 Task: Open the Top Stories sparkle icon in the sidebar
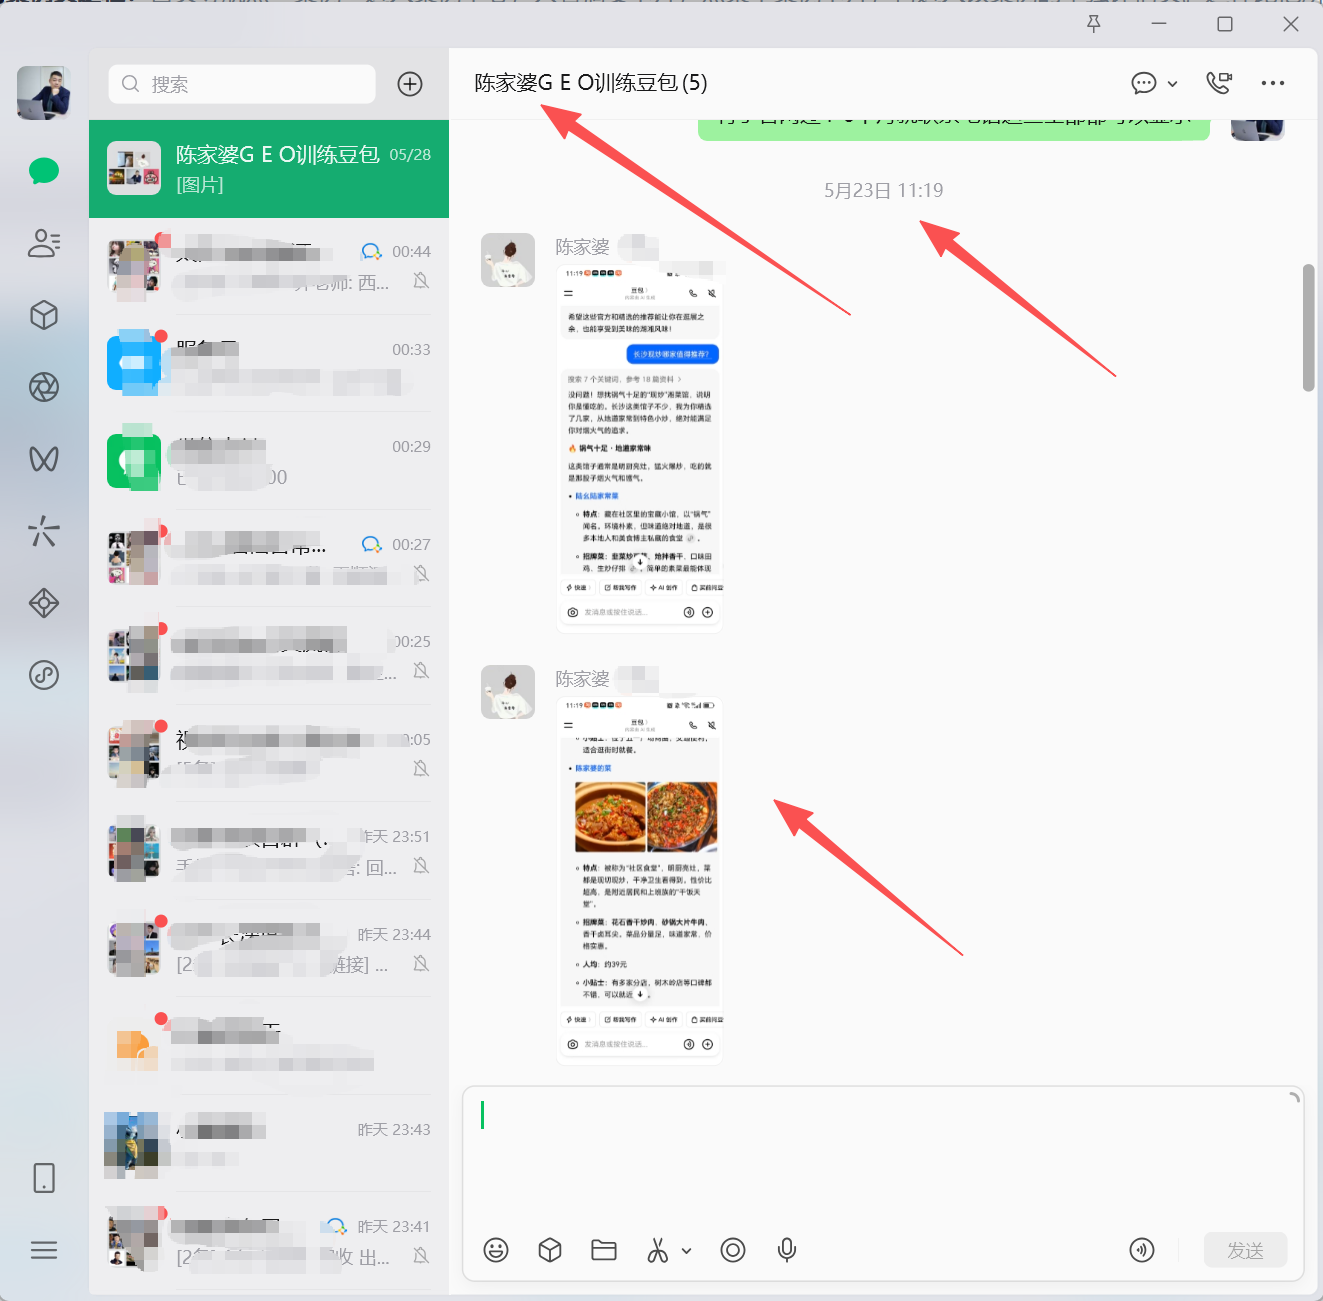point(44,531)
